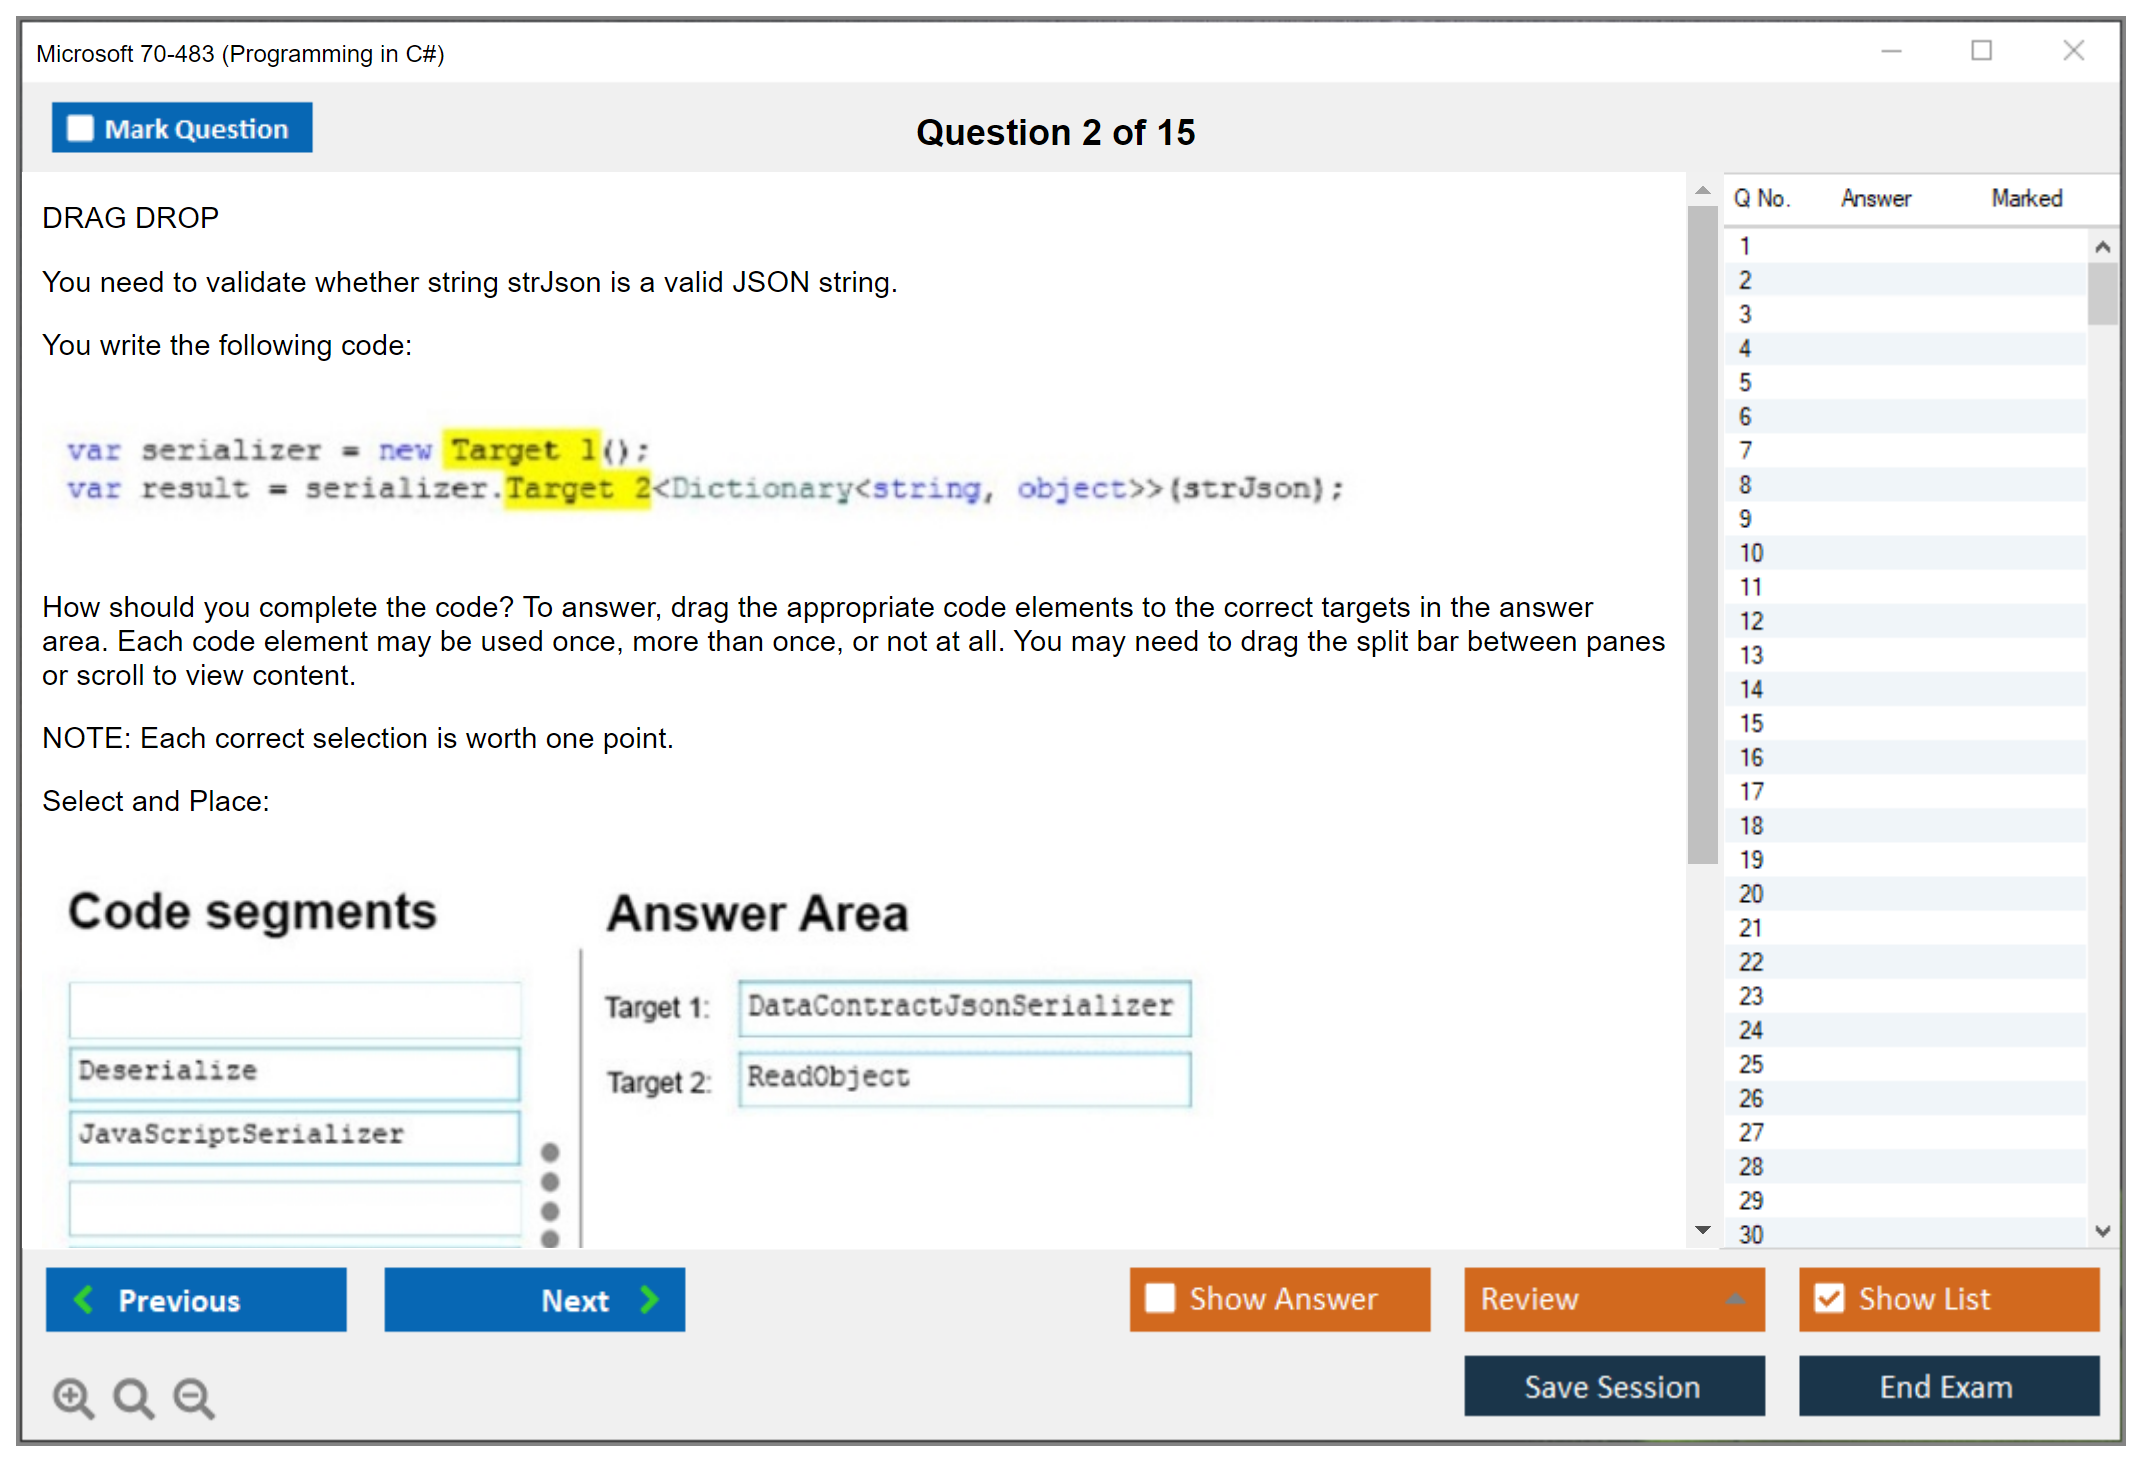Click question pane scroll down arrow

point(1702,1230)
